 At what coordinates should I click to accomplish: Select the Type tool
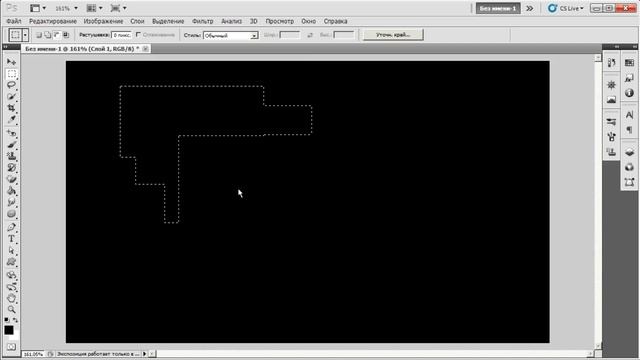pos(11,239)
